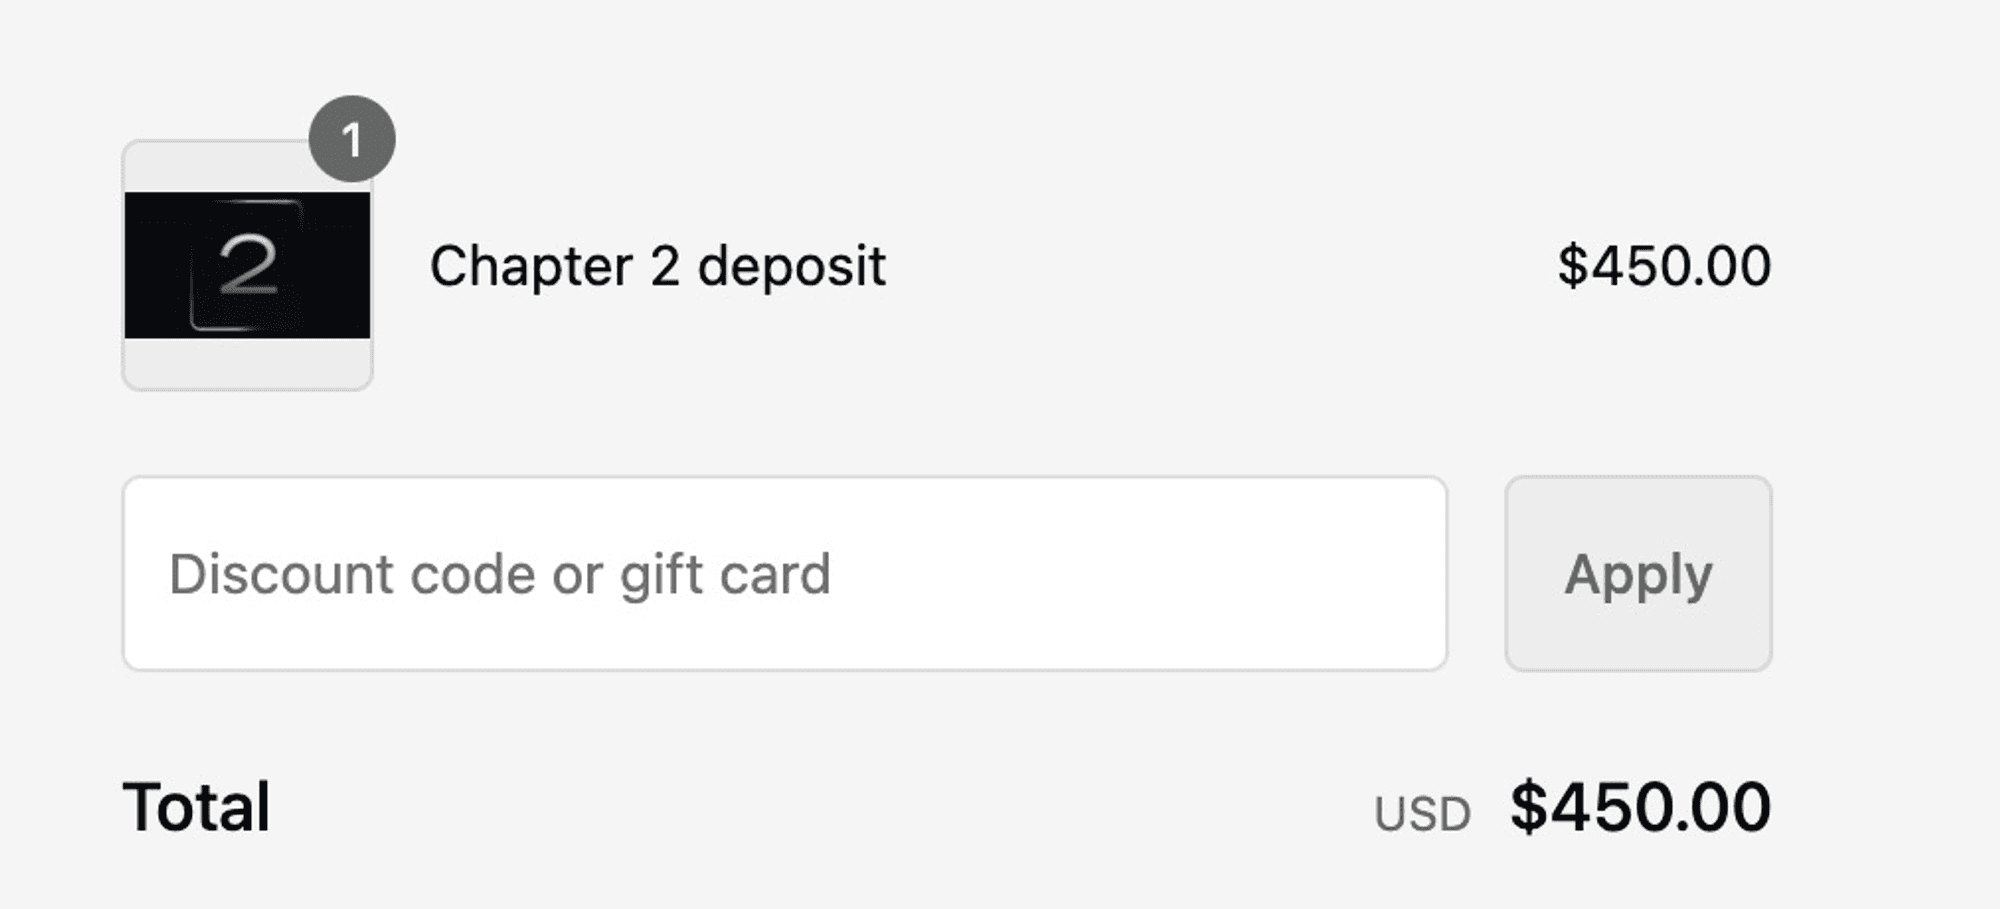Click the line item price next to the deposit
This screenshot has width=2000, height=909.
coord(1664,266)
